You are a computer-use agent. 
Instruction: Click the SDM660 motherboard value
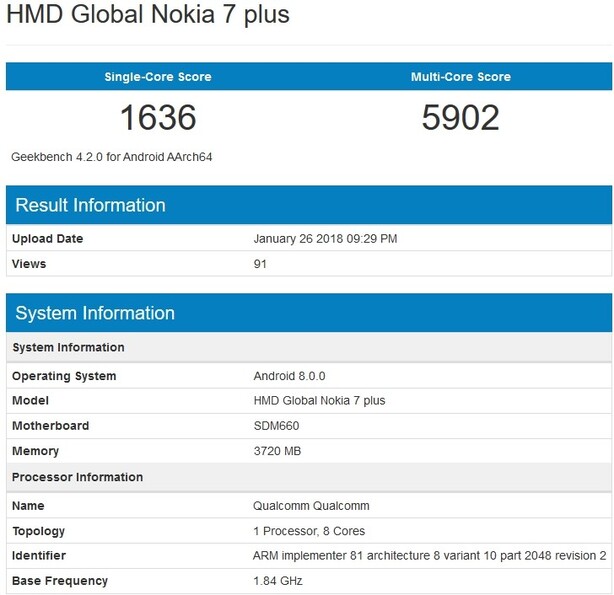click(x=276, y=426)
